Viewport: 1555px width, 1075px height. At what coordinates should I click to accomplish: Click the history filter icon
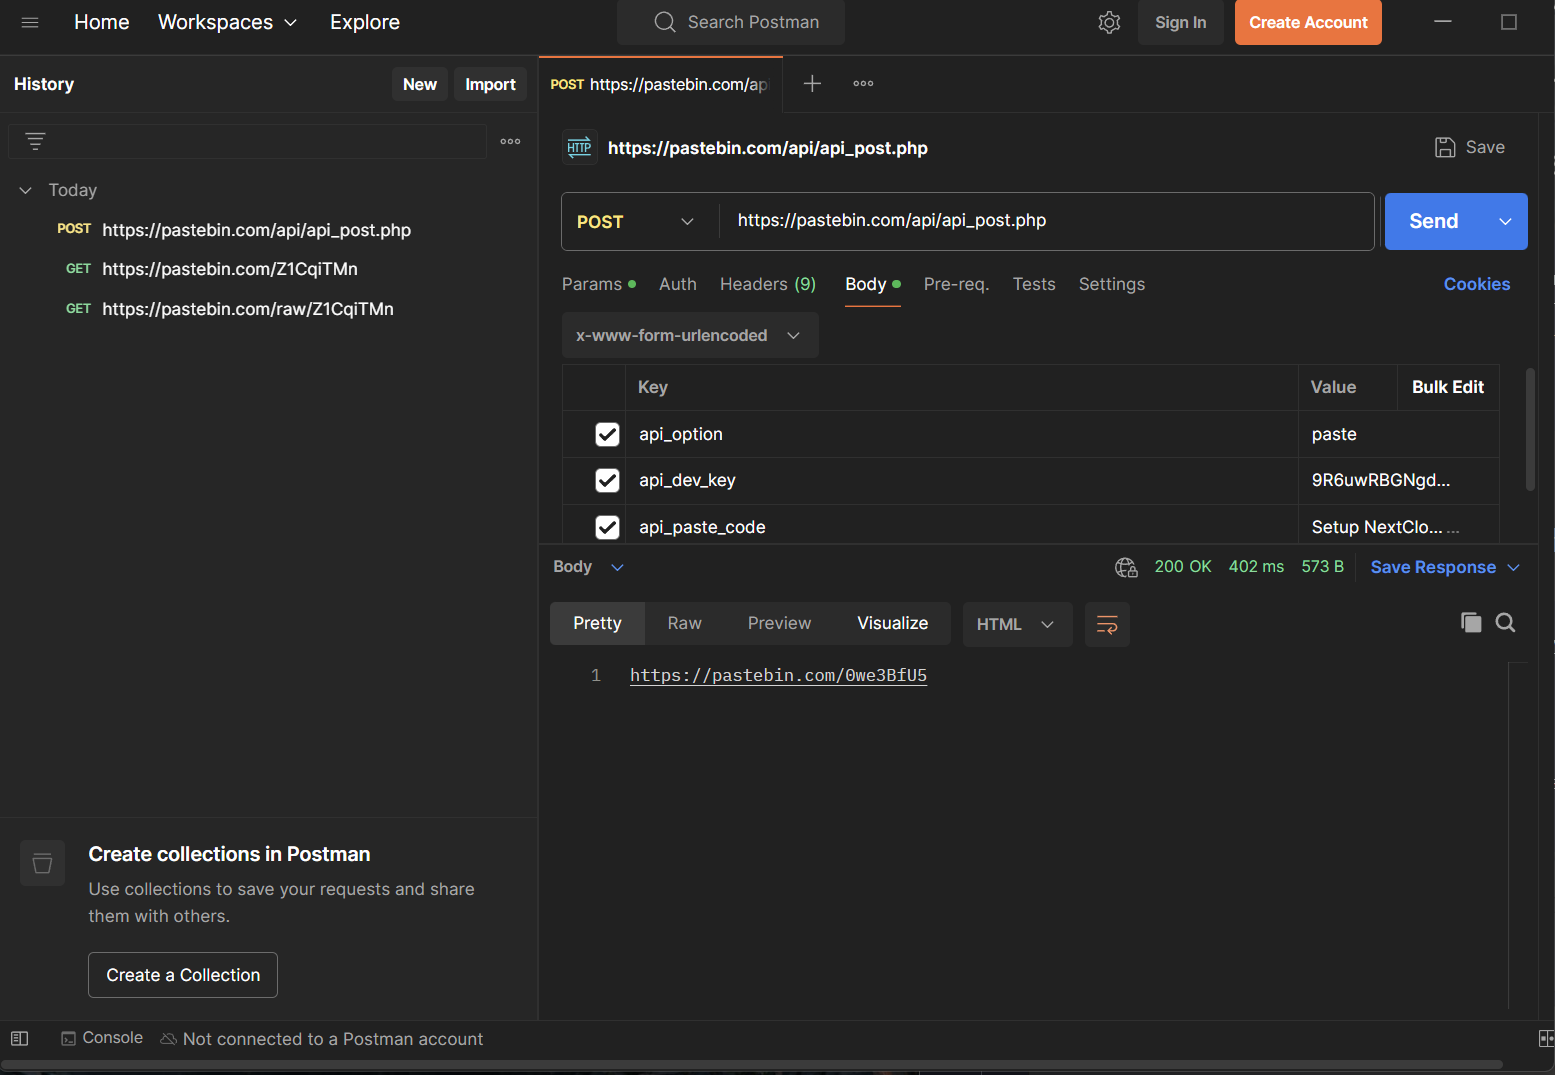point(35,142)
